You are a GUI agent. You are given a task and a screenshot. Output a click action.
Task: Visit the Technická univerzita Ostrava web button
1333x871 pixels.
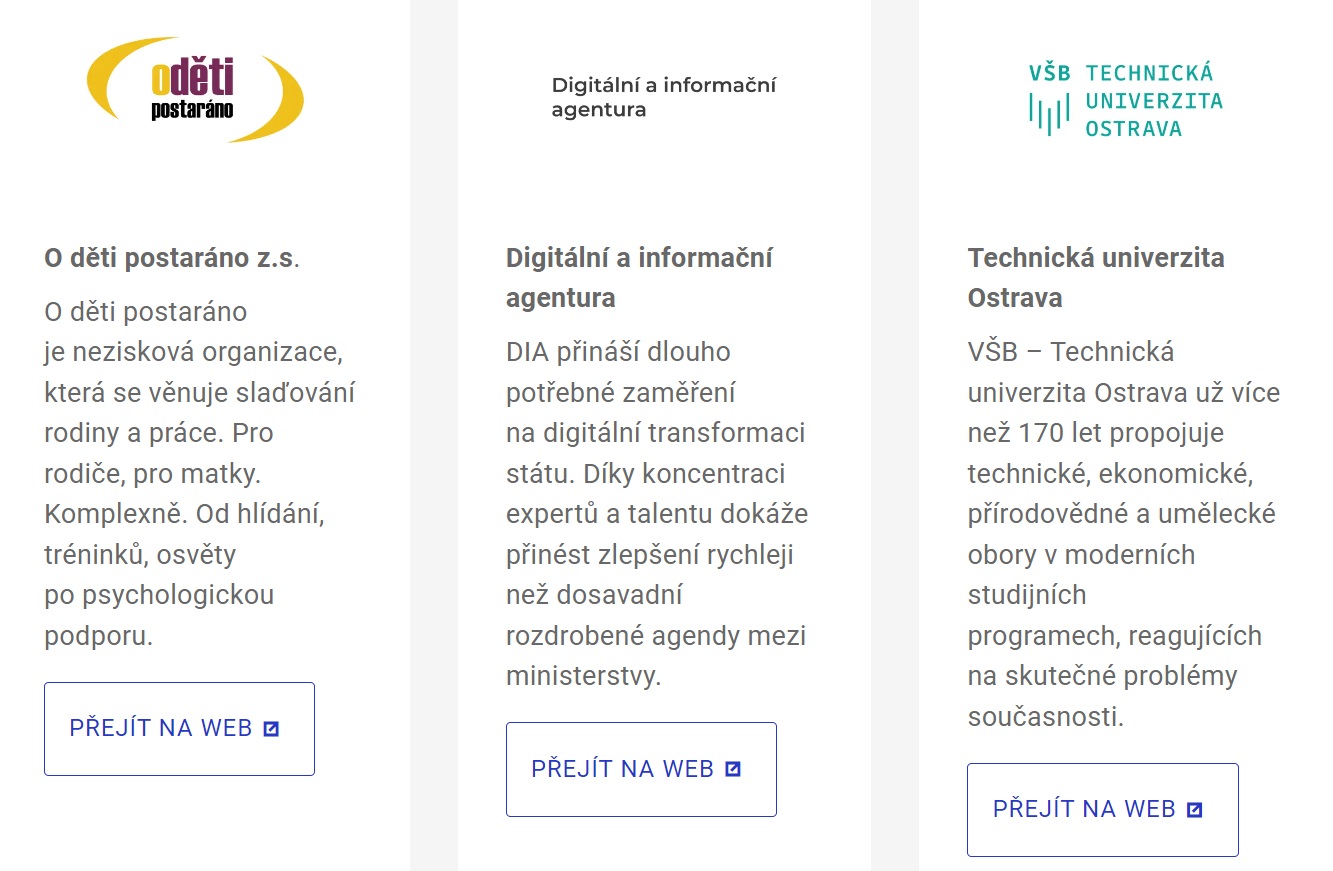(x=1102, y=810)
